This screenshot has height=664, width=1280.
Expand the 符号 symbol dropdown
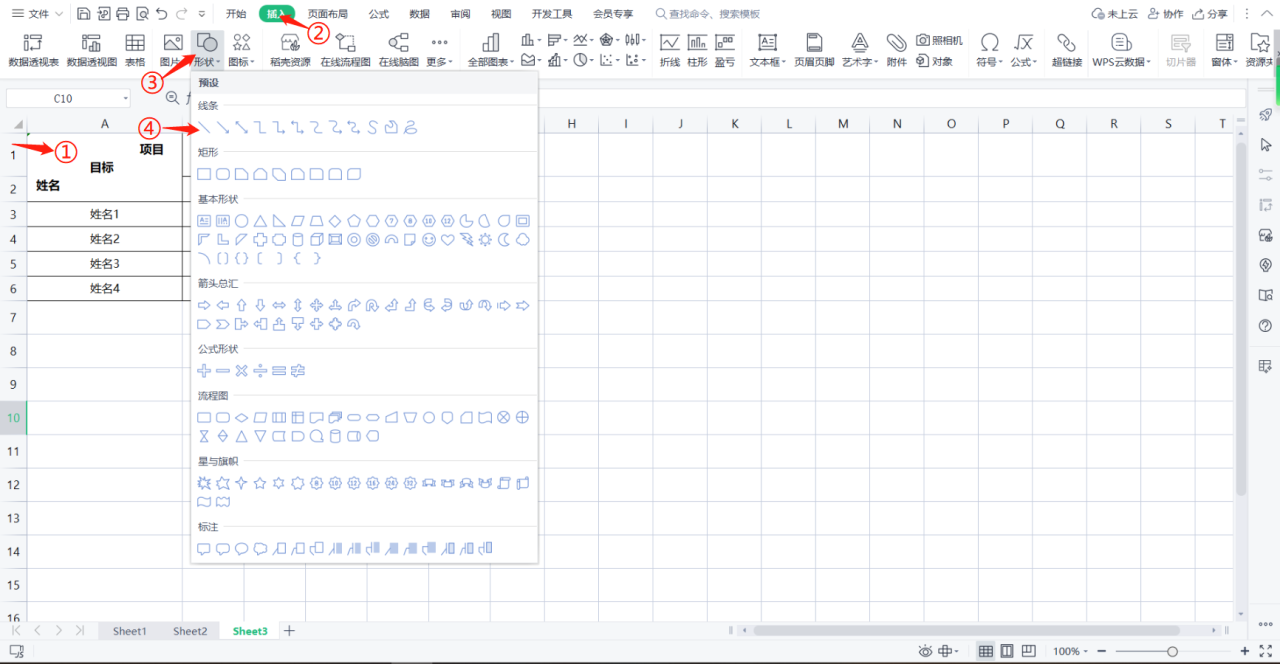(989, 50)
